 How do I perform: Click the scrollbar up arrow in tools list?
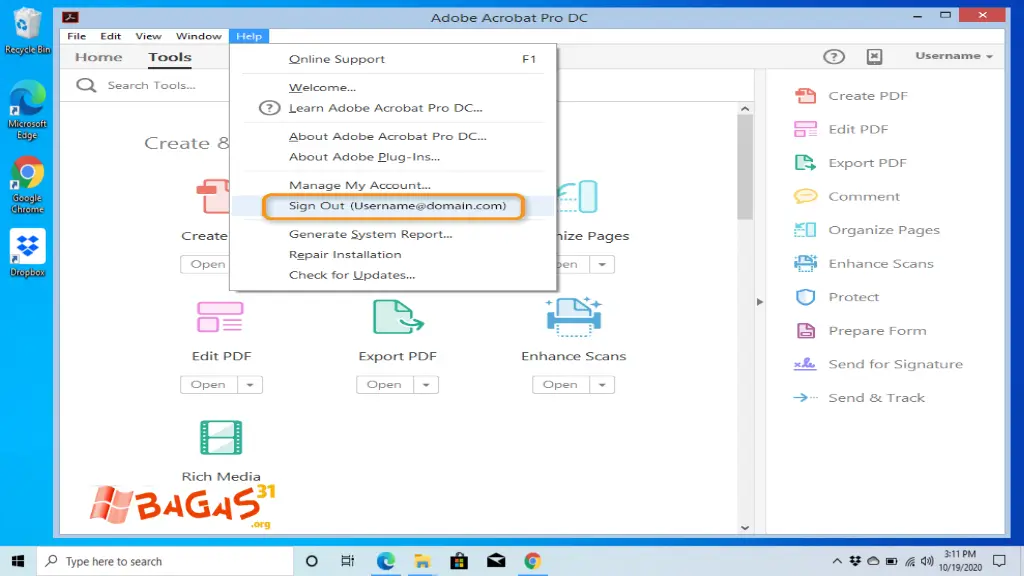[744, 108]
